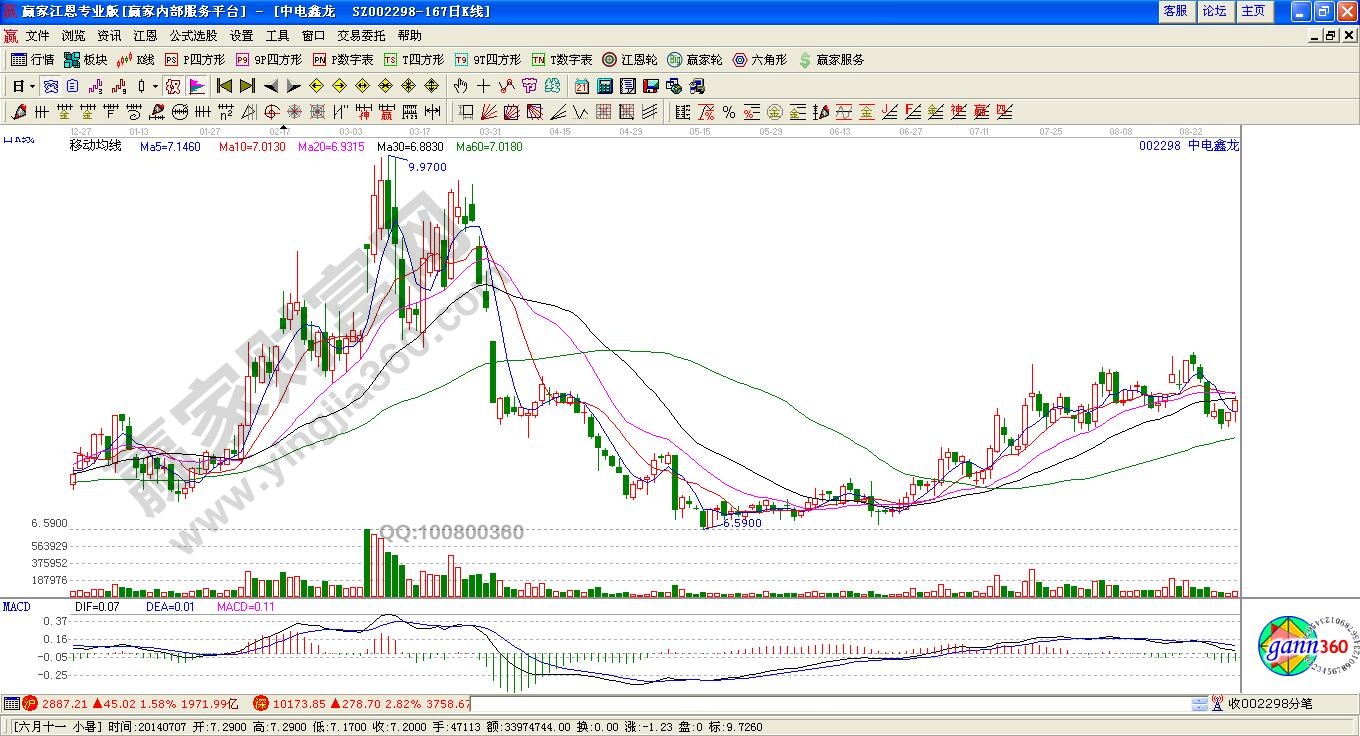Open the 板块 sector view

click(x=85, y=60)
